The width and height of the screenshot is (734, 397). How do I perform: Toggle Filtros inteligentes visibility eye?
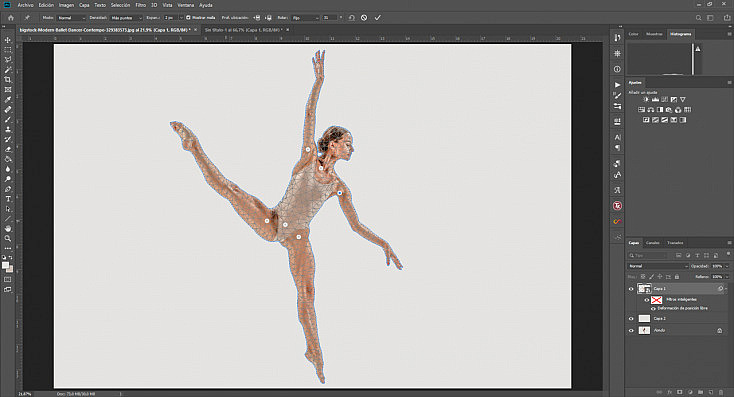coord(647,300)
